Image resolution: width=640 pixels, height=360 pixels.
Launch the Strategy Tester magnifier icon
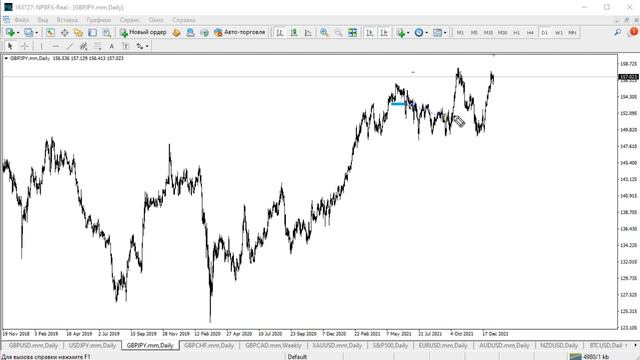point(107,33)
